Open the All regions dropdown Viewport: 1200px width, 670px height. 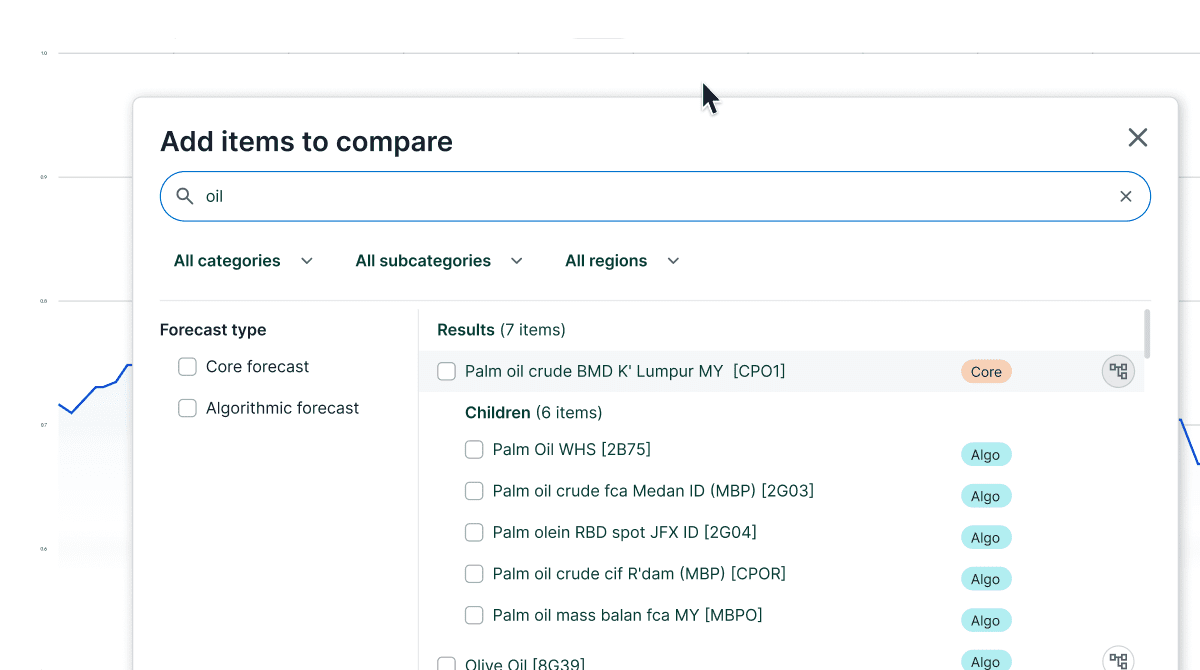coord(622,261)
